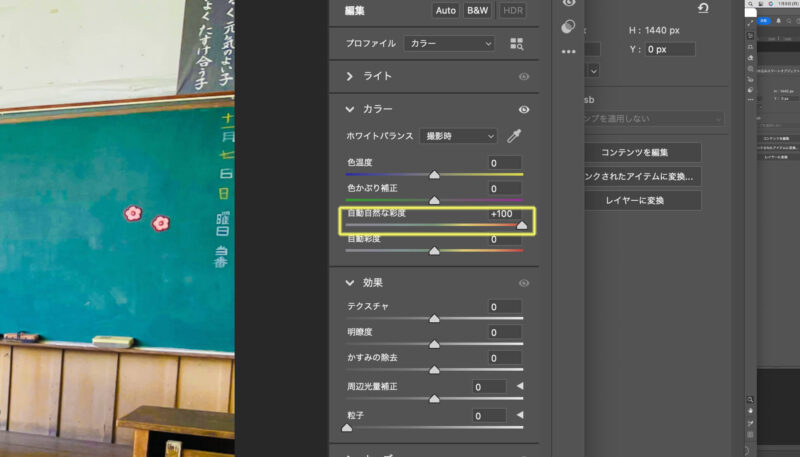Click コンテンツを編集 button
The width and height of the screenshot is (800, 457).
[x=643, y=153]
